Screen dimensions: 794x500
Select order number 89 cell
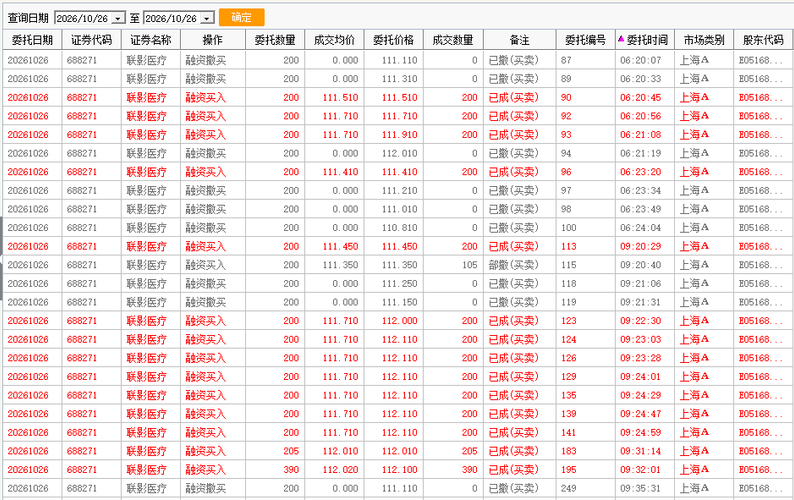[586, 79]
